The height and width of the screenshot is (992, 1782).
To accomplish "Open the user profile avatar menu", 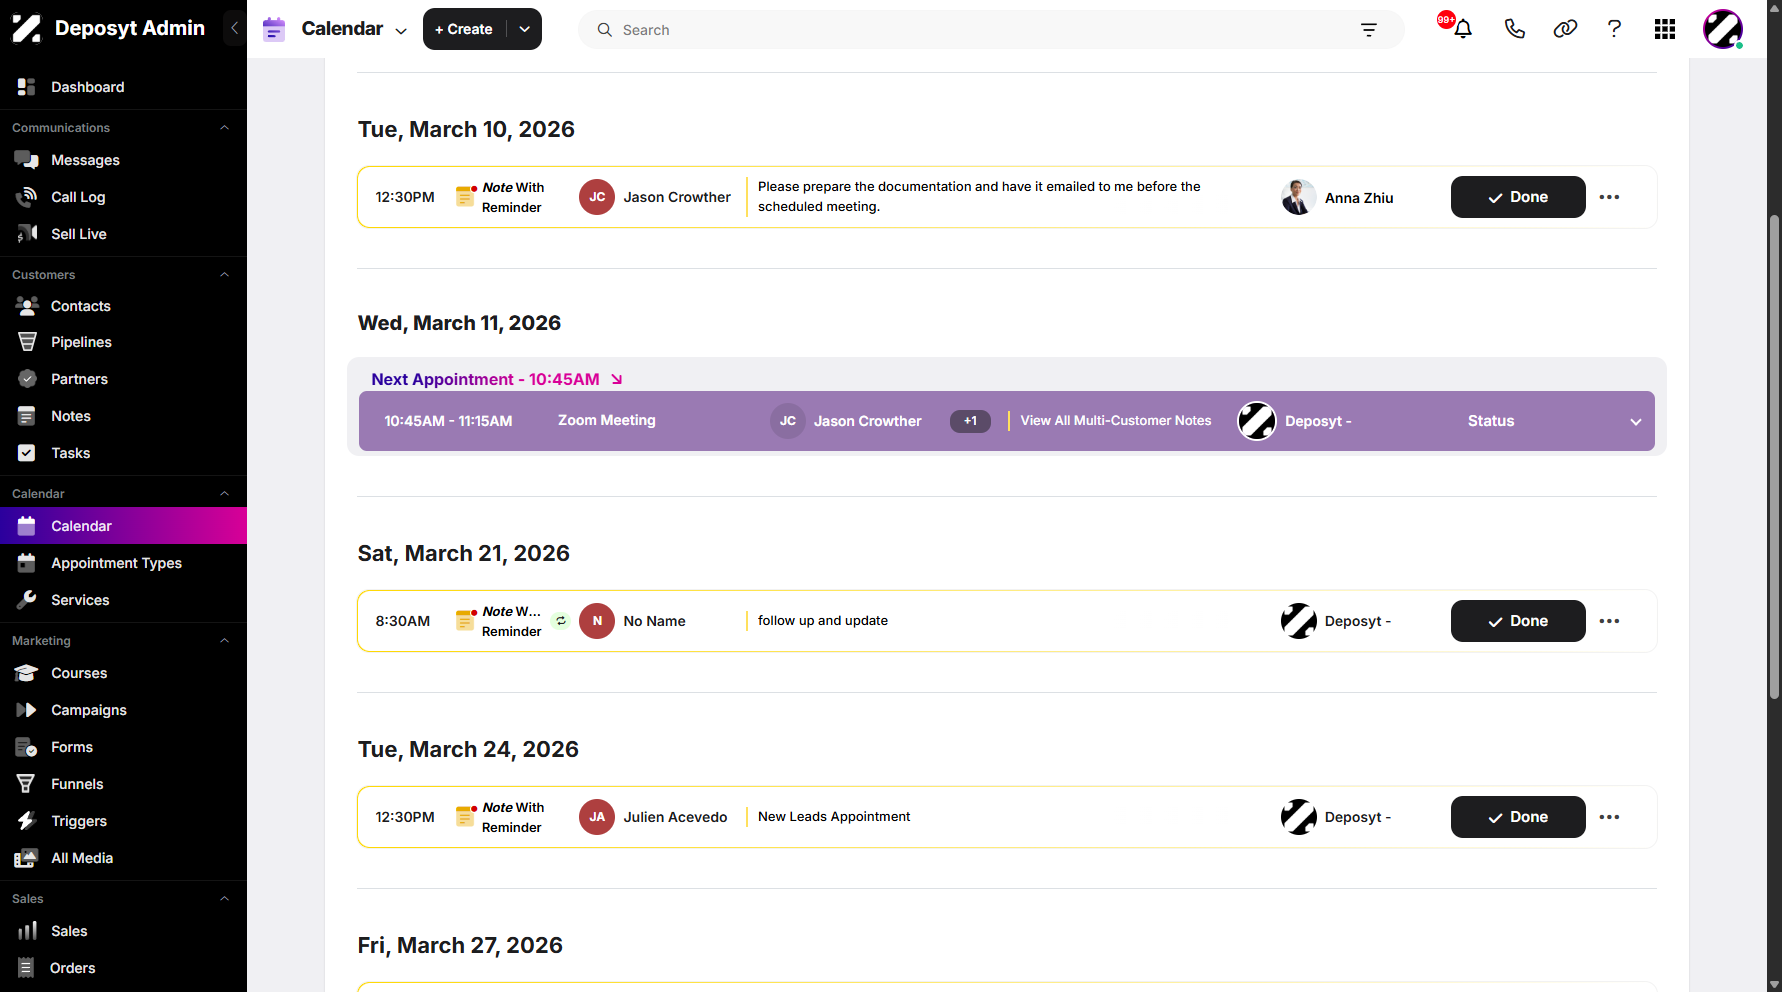I will point(1723,29).
